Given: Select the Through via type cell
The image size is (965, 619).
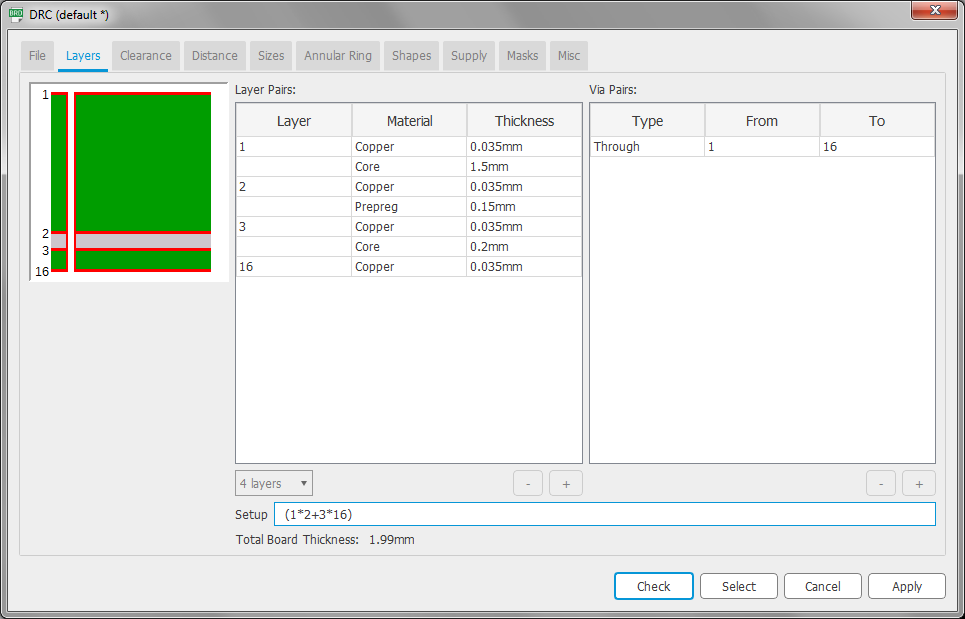Looking at the screenshot, I should click(647, 147).
